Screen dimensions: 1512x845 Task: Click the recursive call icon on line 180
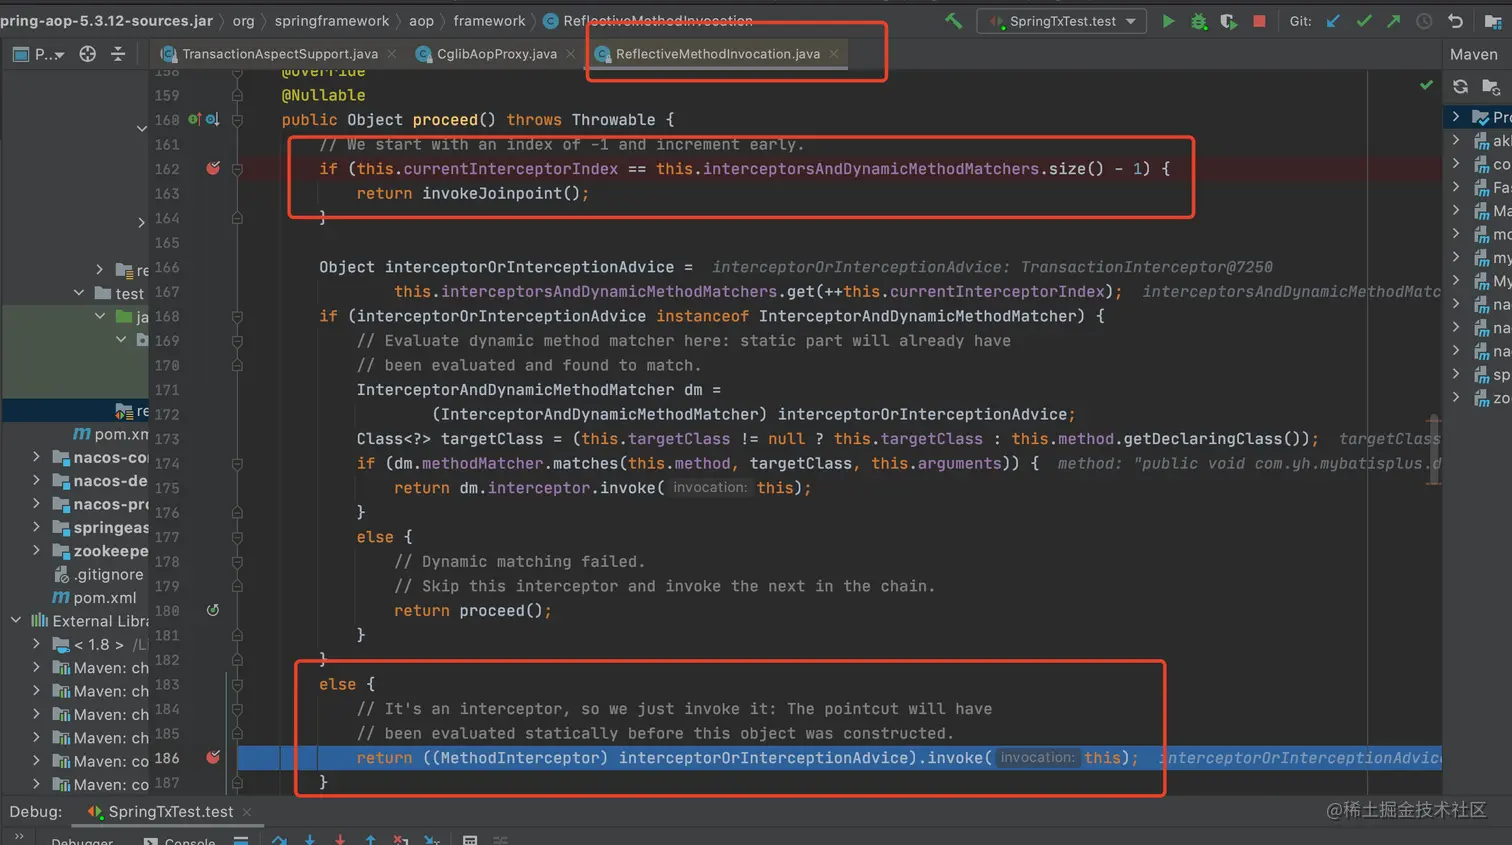(x=213, y=610)
